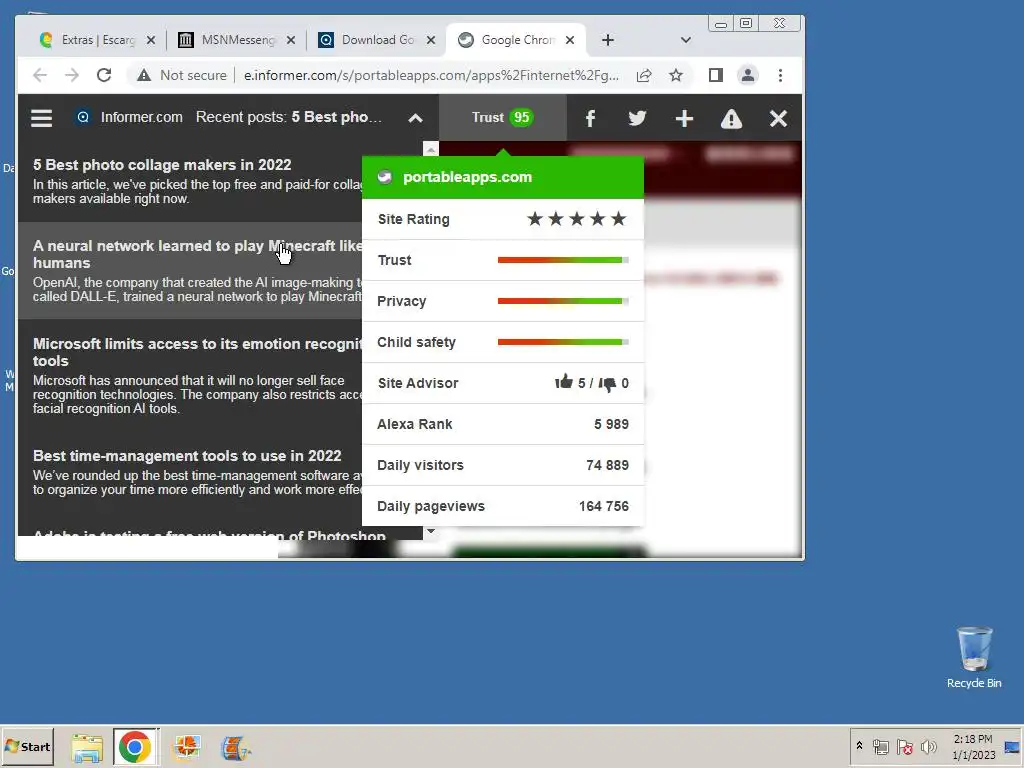Image resolution: width=1024 pixels, height=768 pixels.
Task: Close the active Google Chrome tab
Action: click(569, 40)
